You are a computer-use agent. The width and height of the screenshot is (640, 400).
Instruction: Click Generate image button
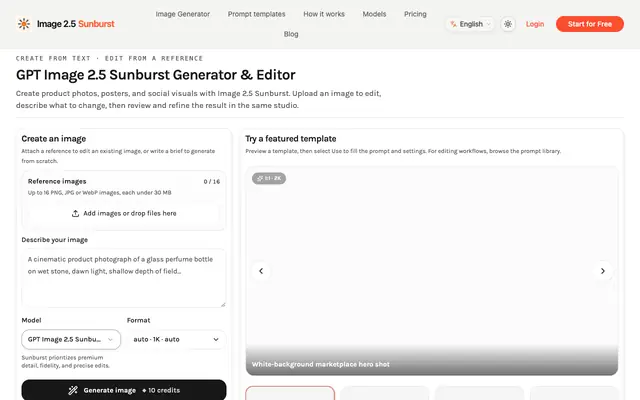[x=124, y=390]
